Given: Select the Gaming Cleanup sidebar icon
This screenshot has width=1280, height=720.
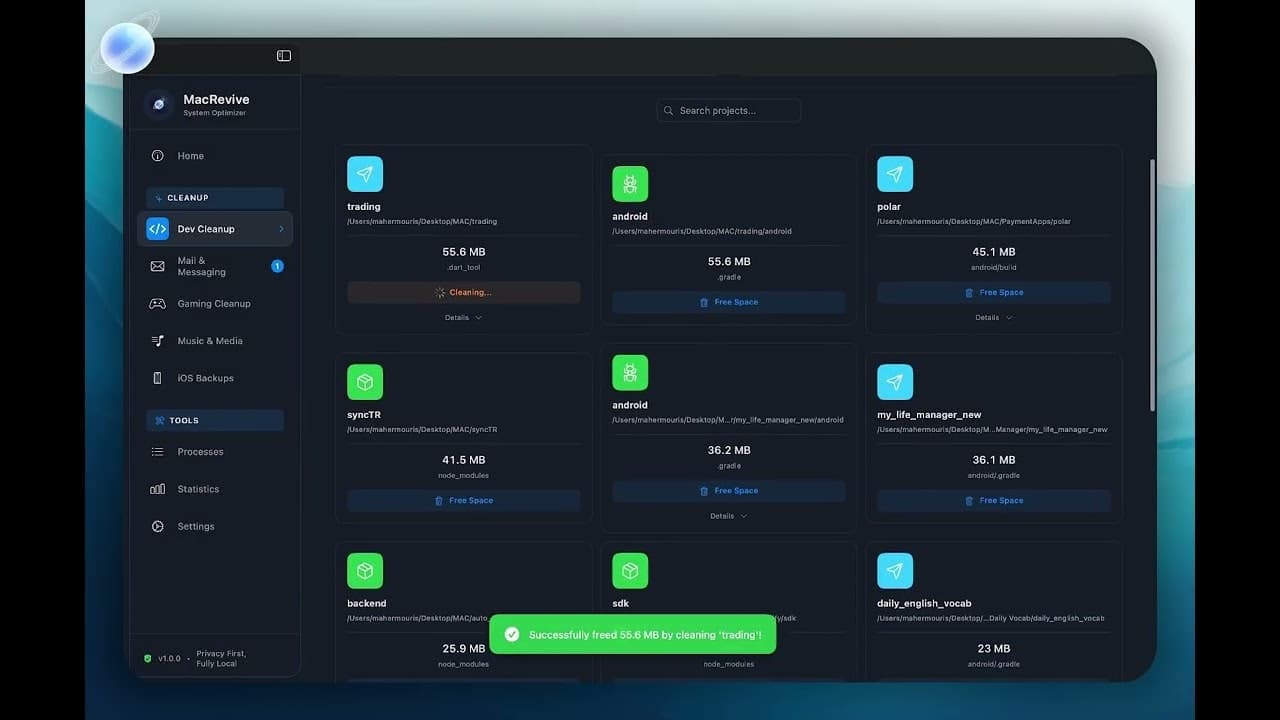Looking at the screenshot, I should point(157,303).
